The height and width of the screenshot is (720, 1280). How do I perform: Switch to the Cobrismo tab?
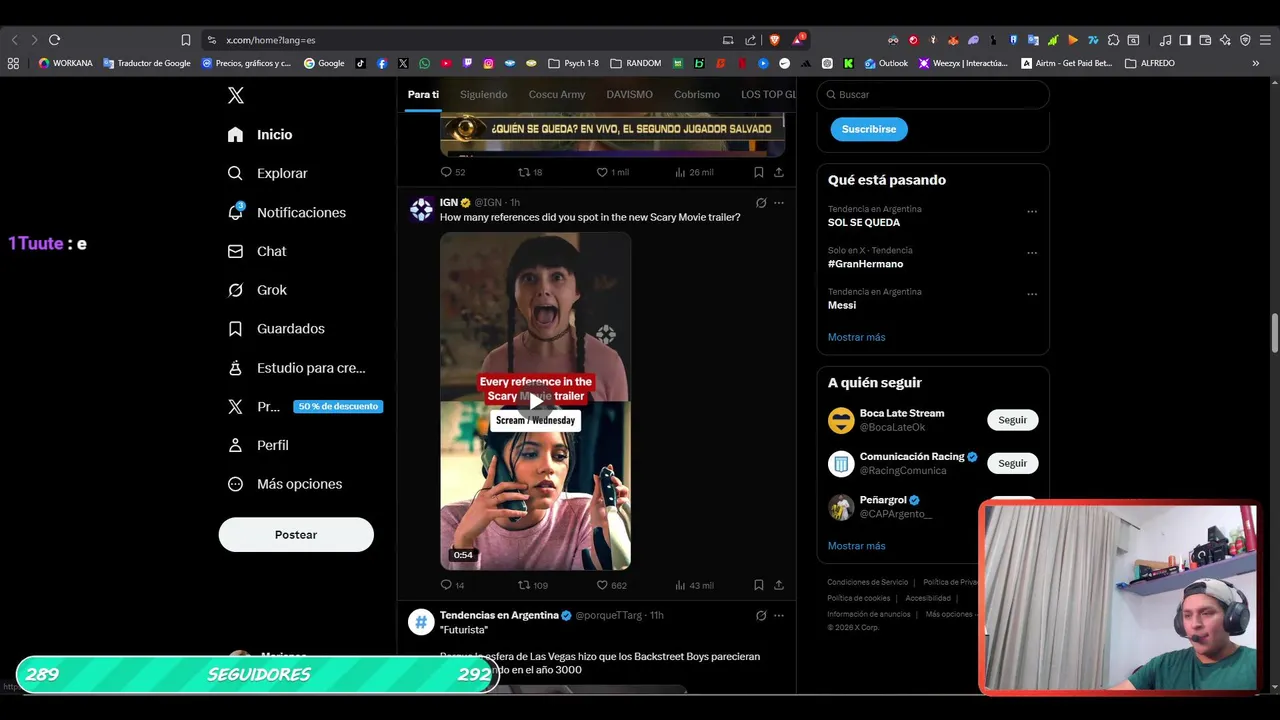click(x=697, y=94)
